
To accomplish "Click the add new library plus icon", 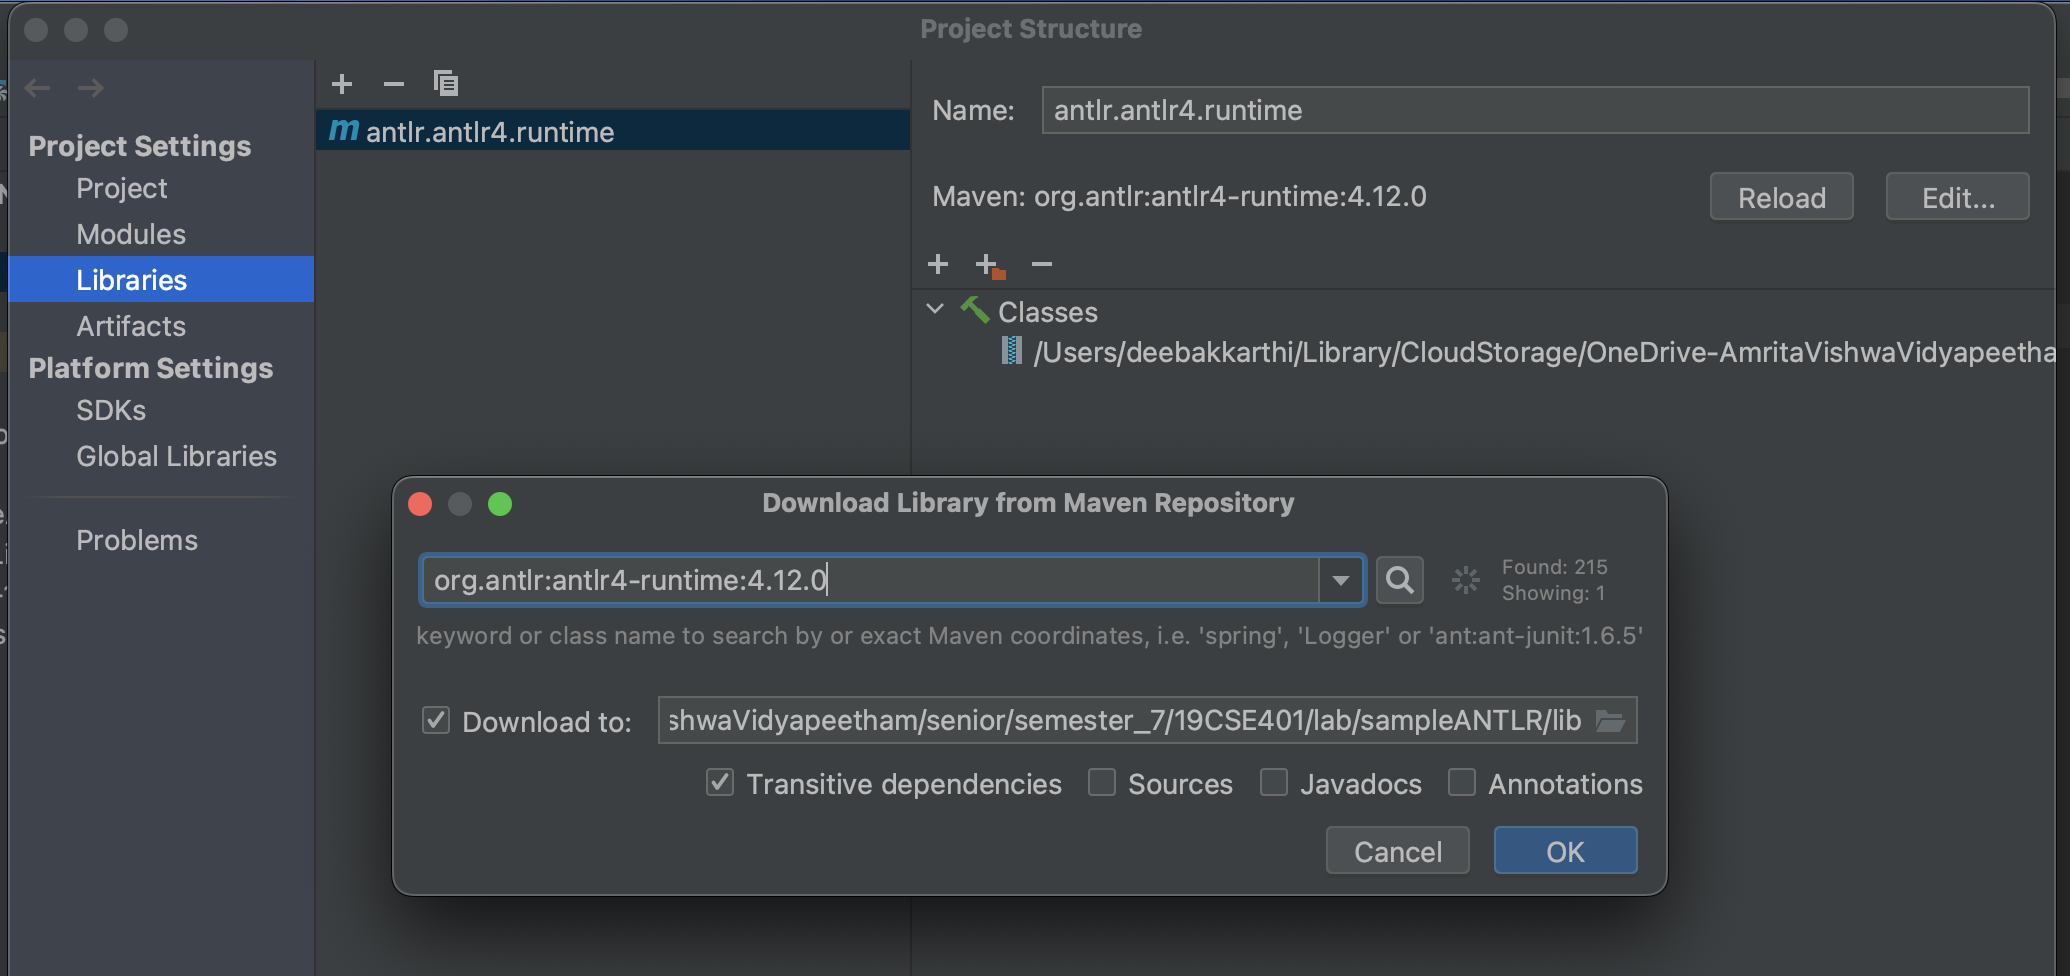I will (x=342, y=84).
